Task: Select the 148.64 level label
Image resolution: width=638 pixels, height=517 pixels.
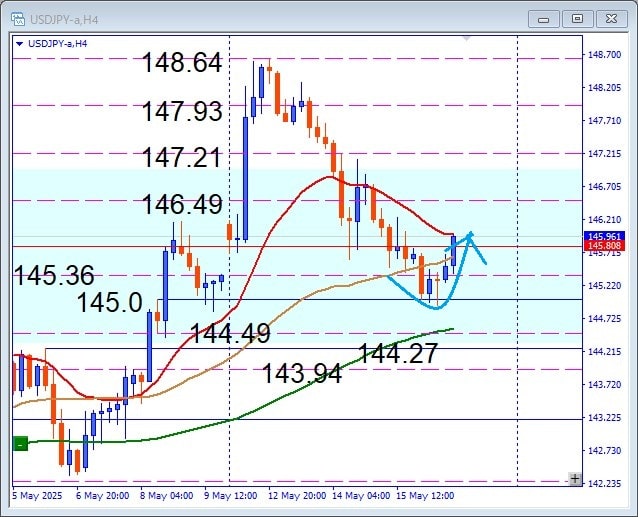Action: click(x=182, y=62)
